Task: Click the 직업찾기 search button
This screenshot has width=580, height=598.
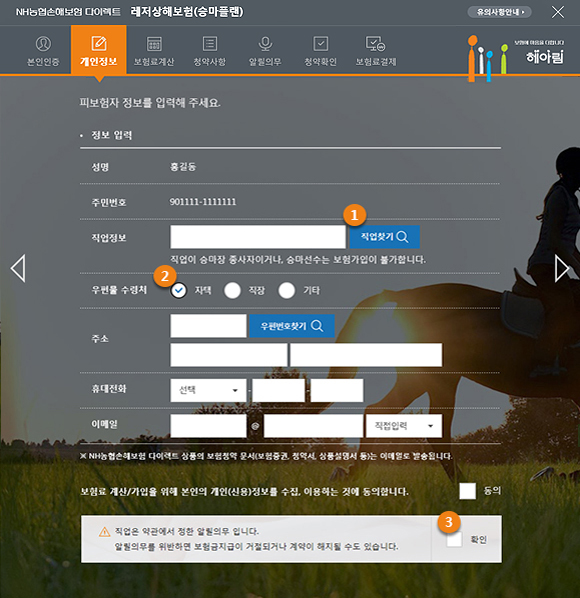Action: [384, 237]
